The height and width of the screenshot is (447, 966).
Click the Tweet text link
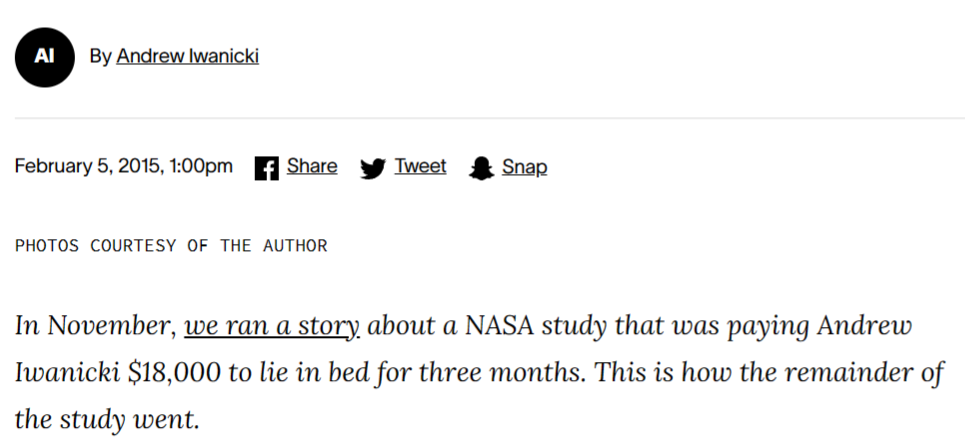pos(420,166)
